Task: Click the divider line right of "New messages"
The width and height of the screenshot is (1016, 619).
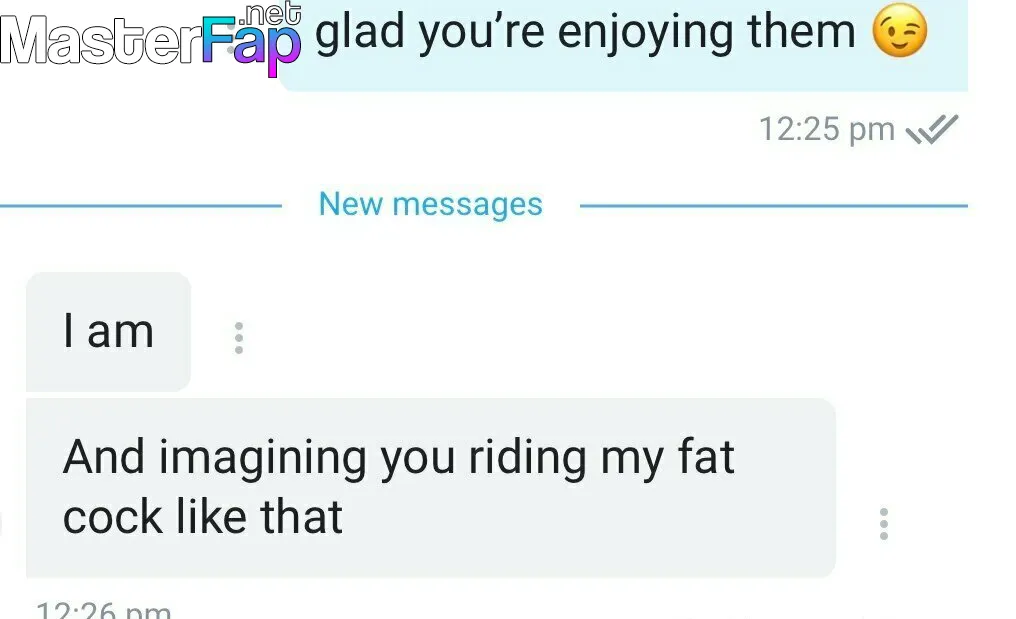Action: (774, 206)
